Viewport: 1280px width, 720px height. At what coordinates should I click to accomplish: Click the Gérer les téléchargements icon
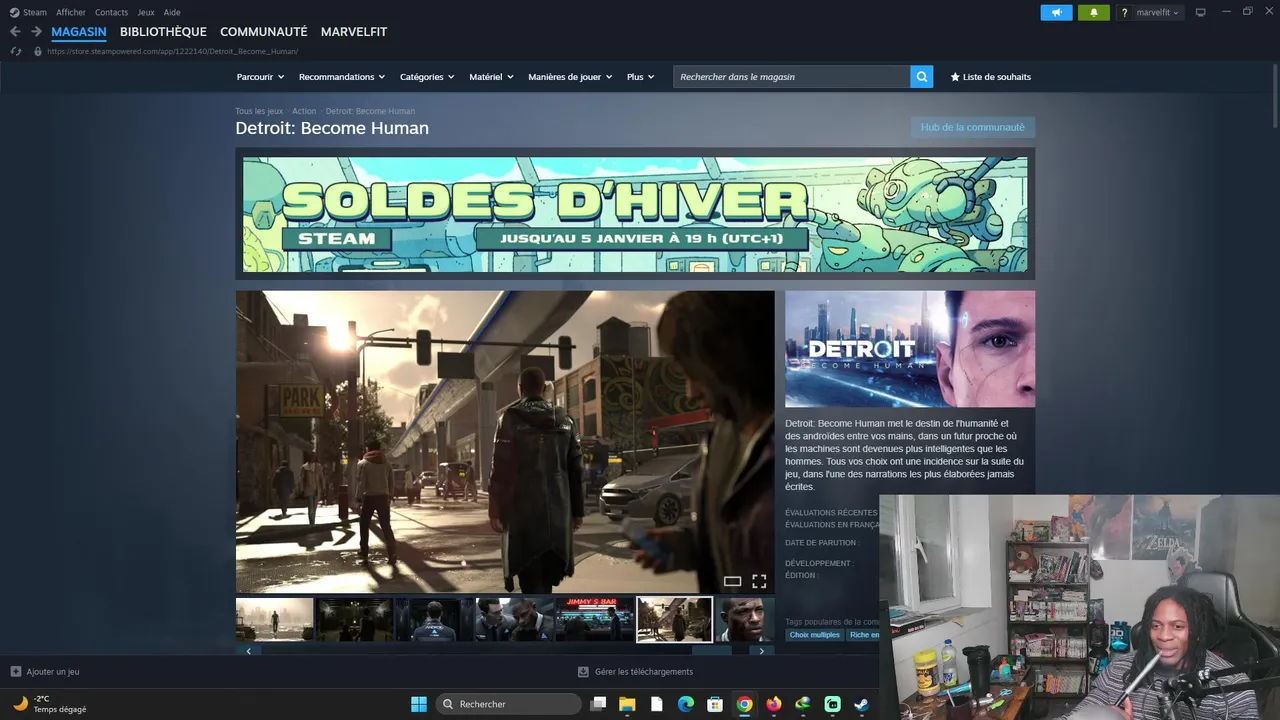(583, 672)
